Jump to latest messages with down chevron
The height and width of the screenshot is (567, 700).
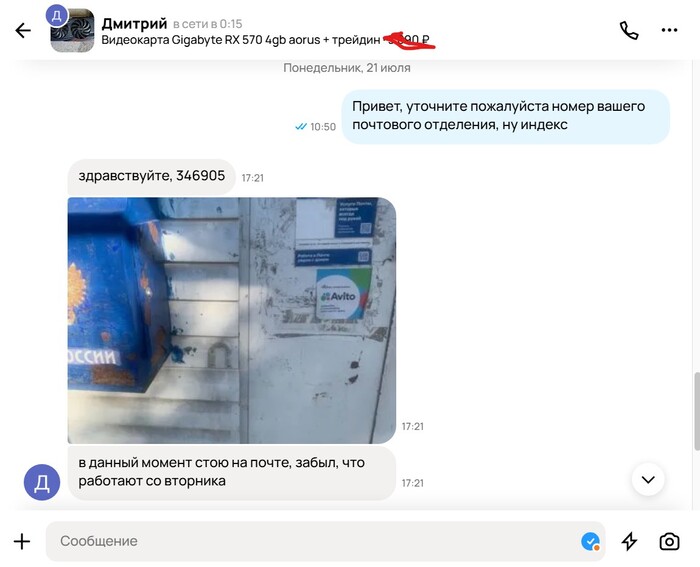click(x=648, y=479)
